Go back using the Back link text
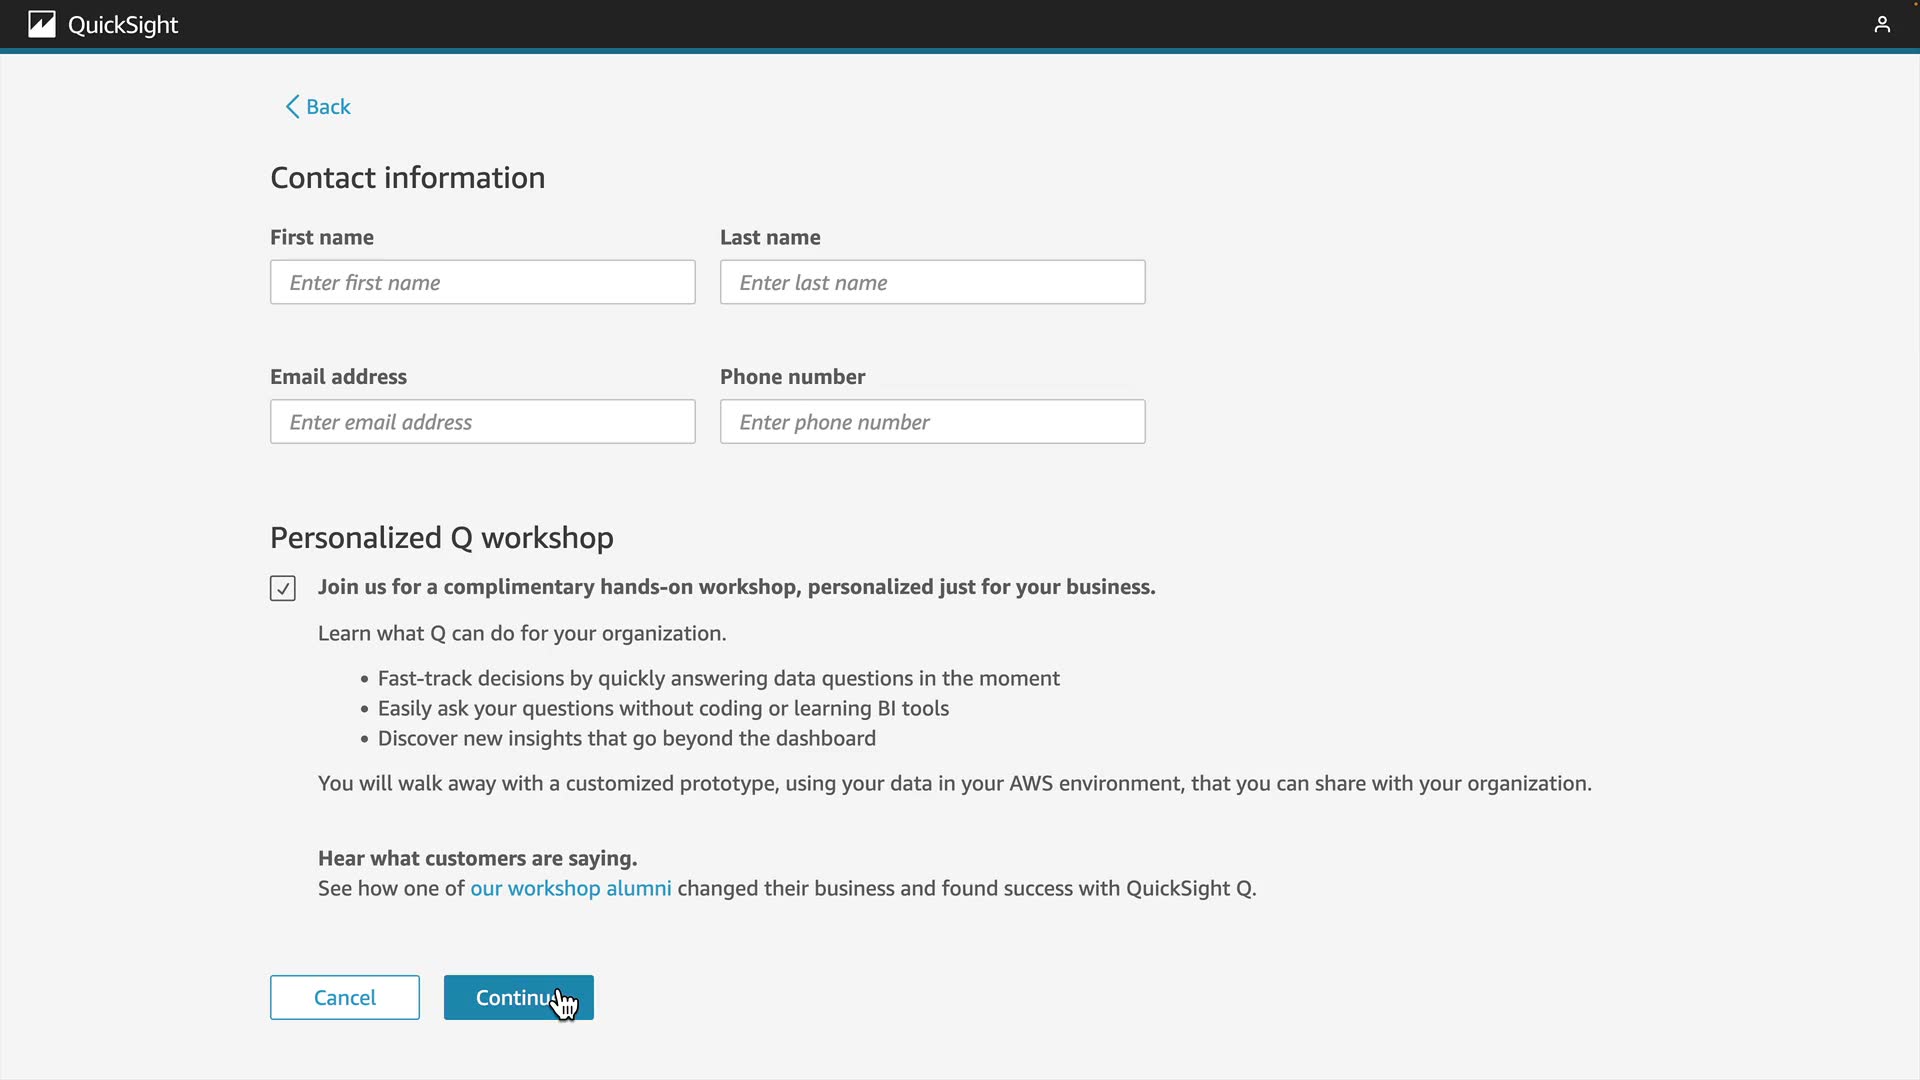 coord(328,107)
